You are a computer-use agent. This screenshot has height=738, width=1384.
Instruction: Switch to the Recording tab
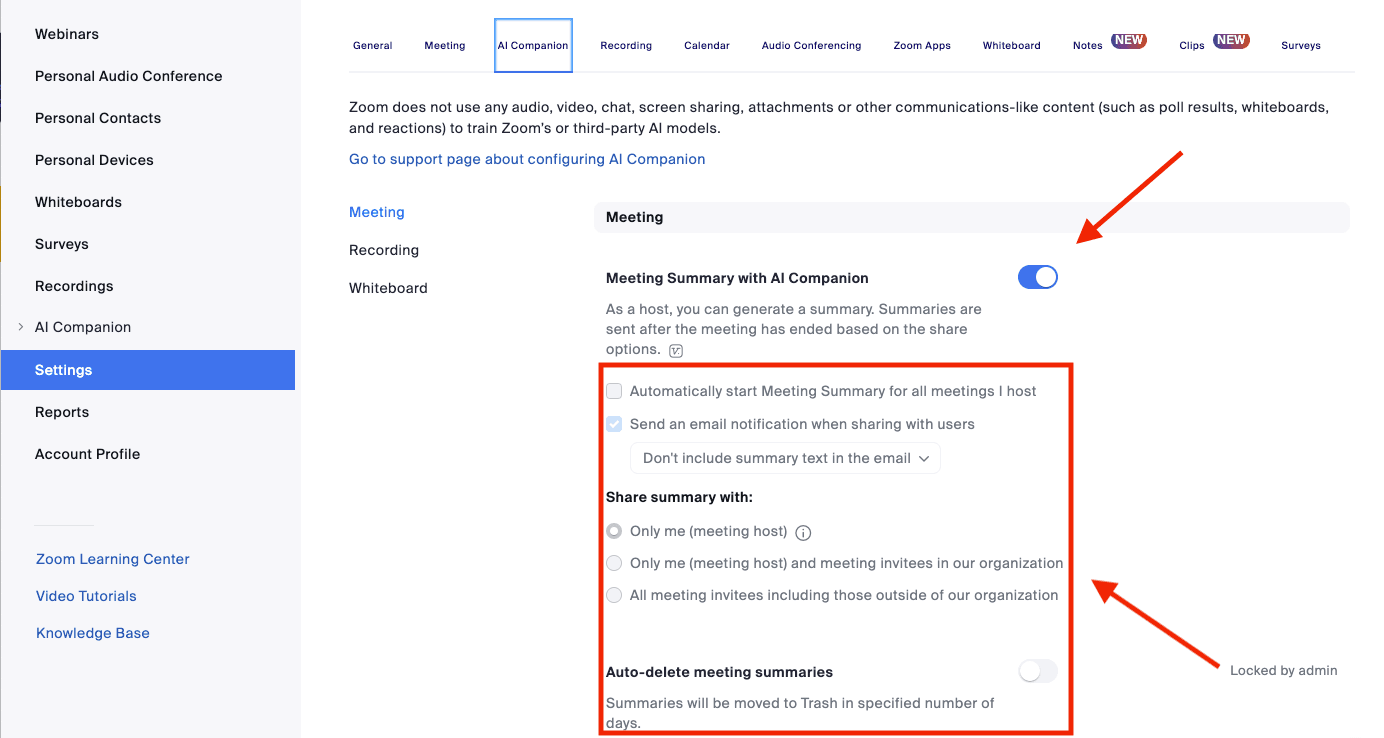[626, 45]
